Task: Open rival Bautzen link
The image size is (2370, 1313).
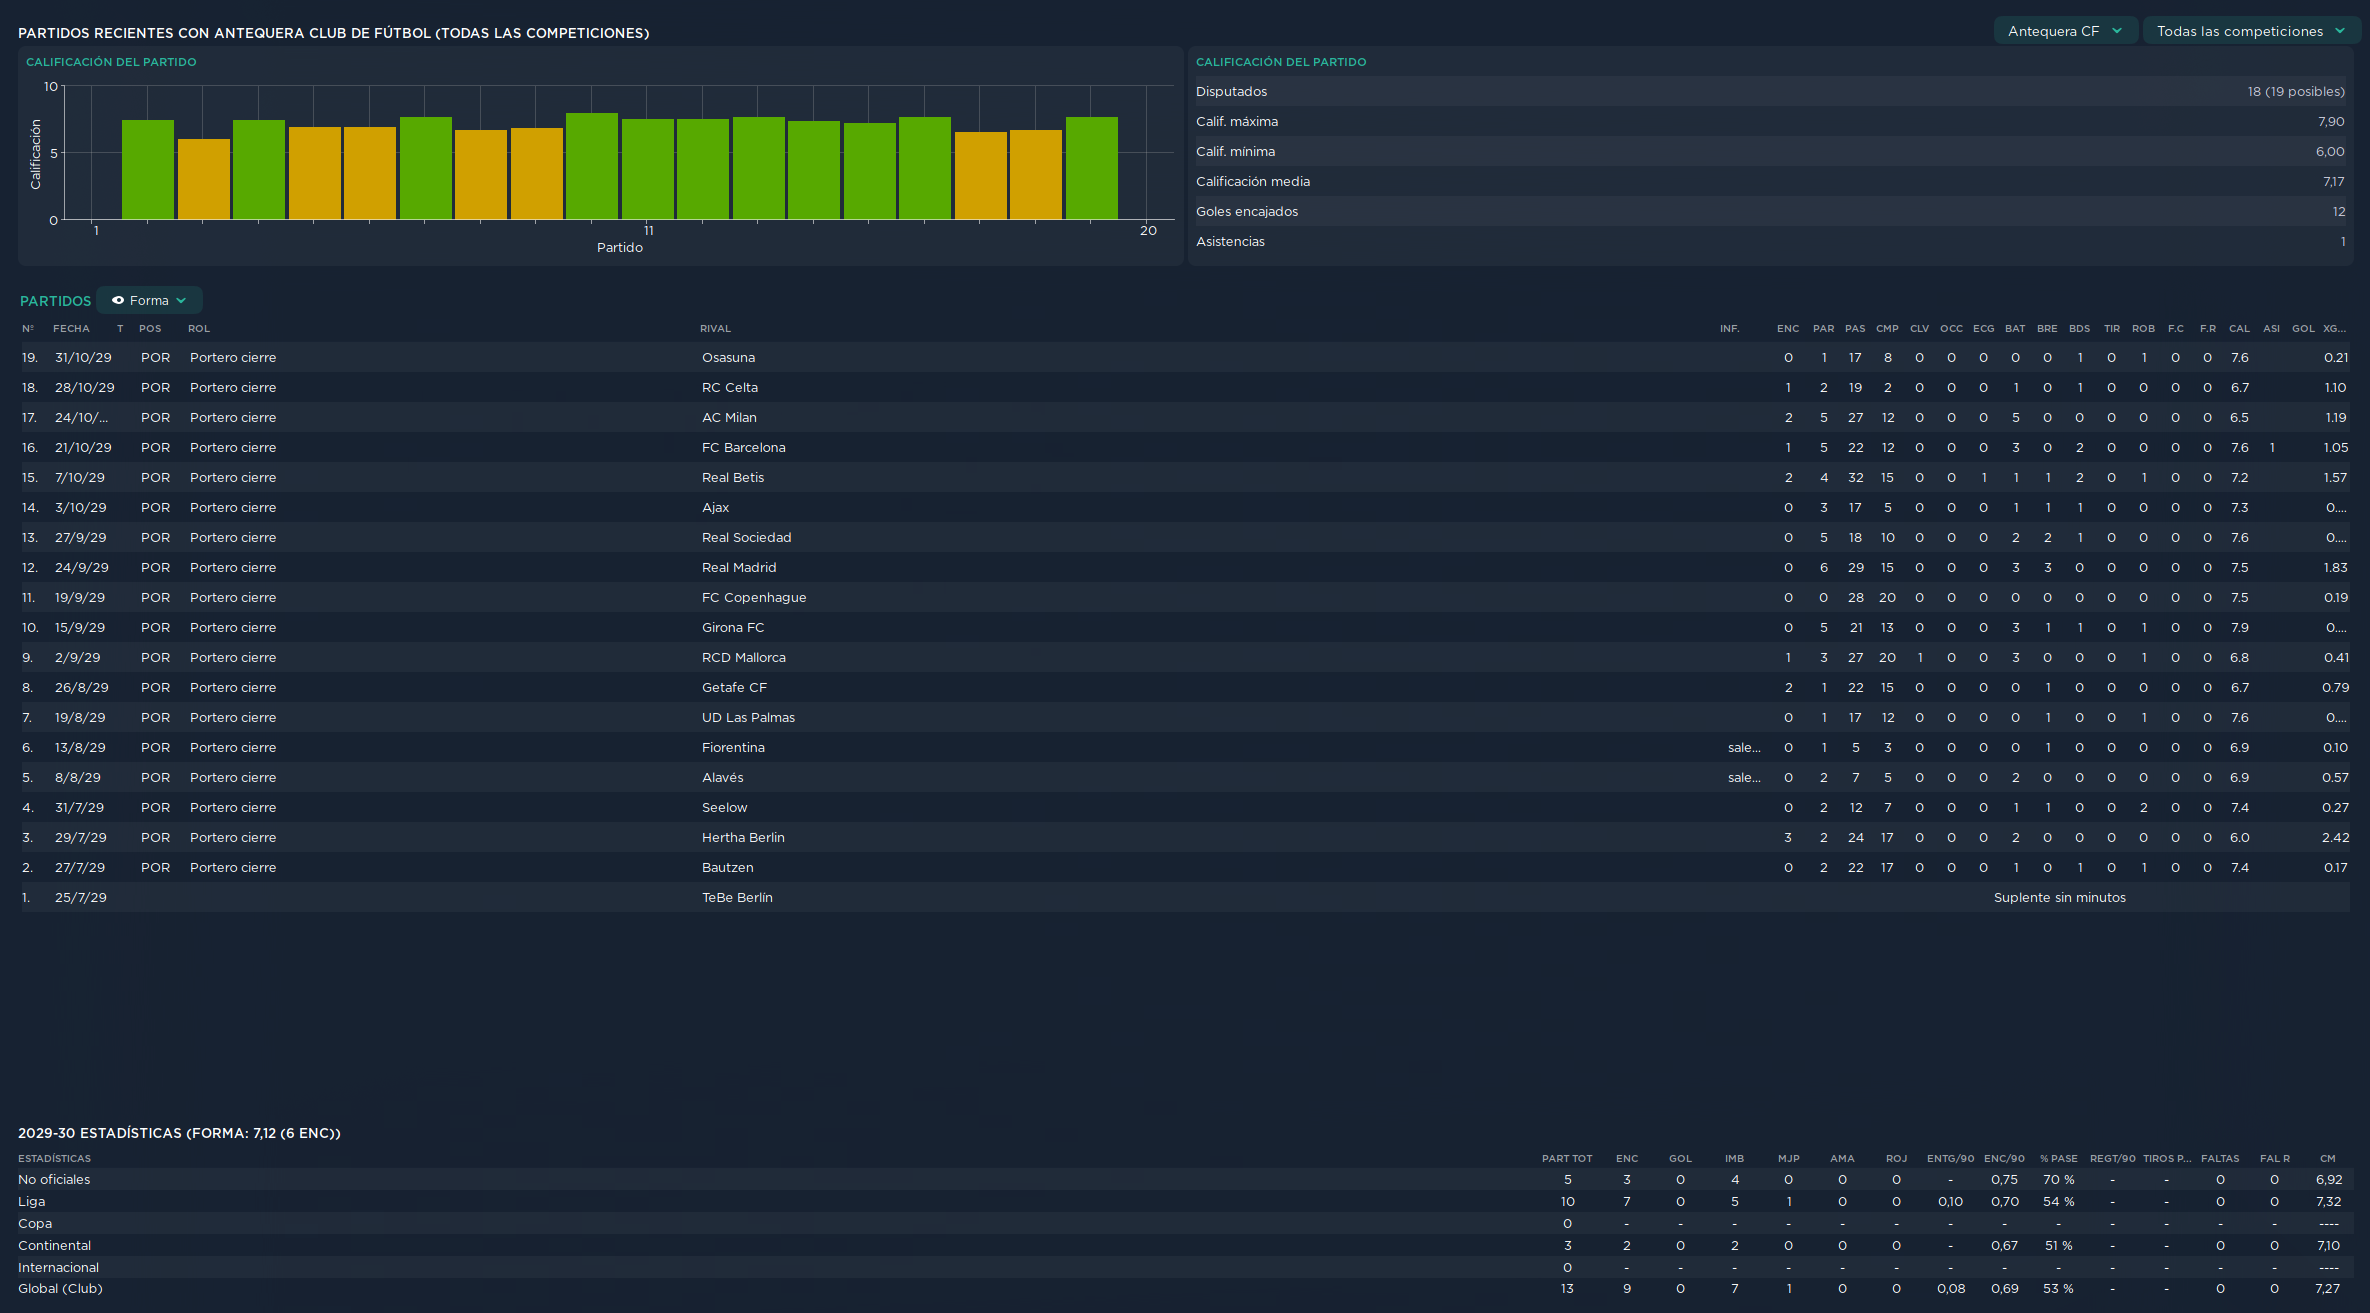Action: click(x=727, y=868)
